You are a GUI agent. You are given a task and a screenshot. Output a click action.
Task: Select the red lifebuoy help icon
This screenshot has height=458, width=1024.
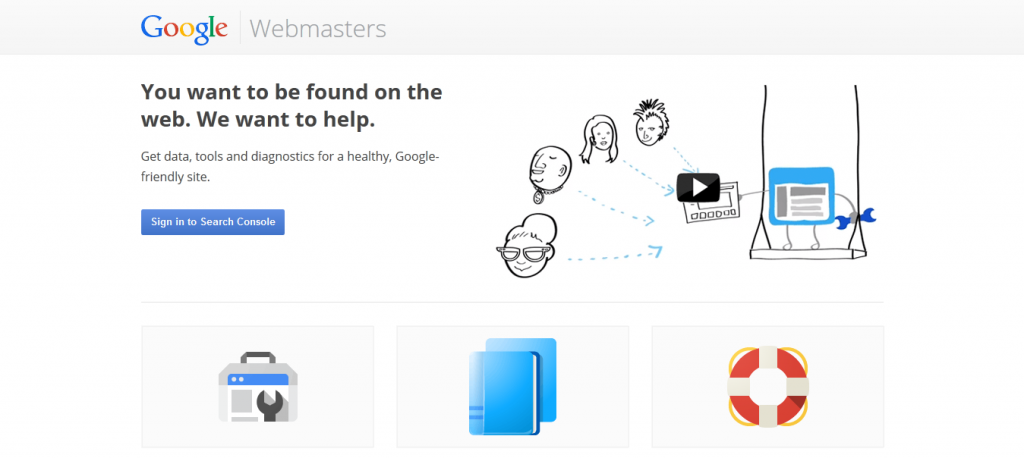[768, 386]
